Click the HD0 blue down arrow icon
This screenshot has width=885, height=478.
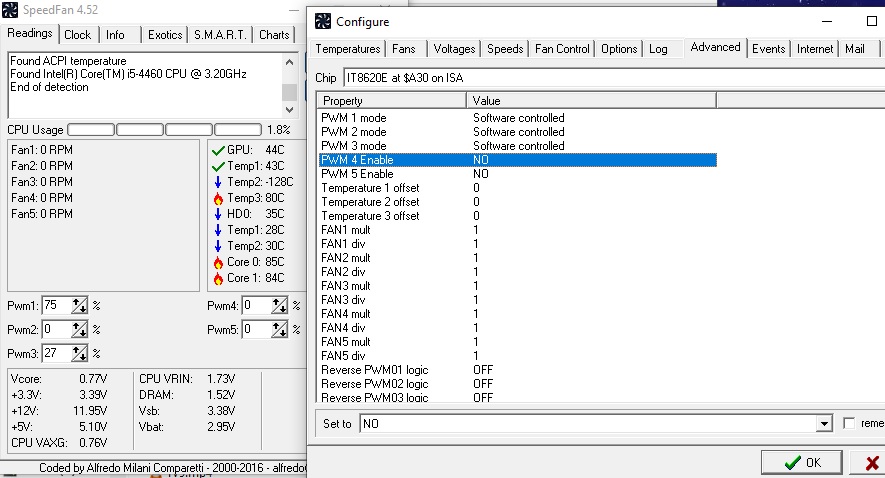tap(218, 214)
